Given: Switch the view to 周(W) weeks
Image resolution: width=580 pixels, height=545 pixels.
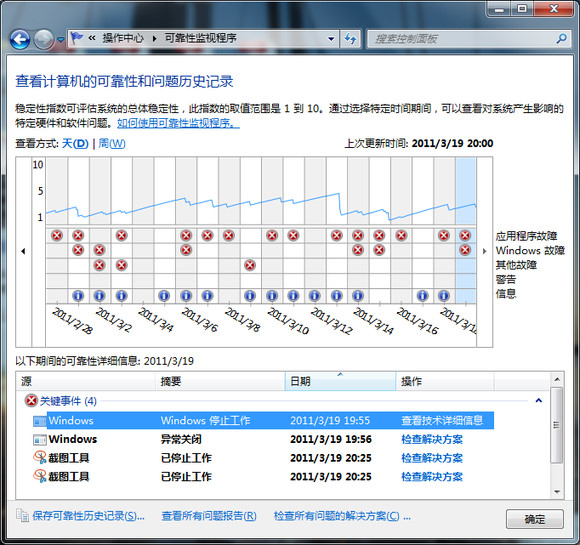Looking at the screenshot, I should click(x=112, y=143).
